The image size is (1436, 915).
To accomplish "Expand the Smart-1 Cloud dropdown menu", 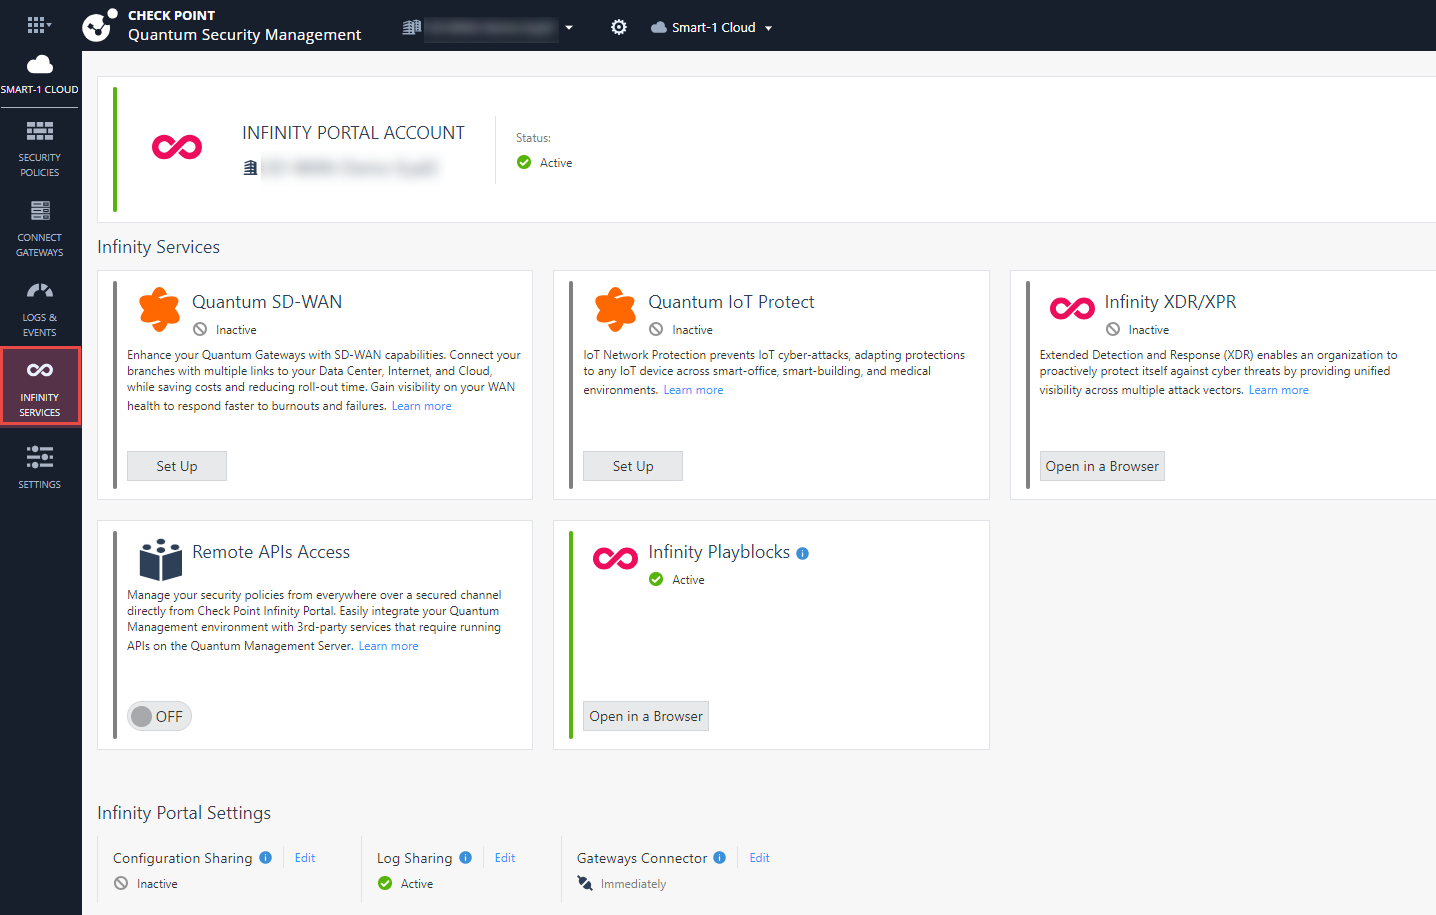I will tap(769, 28).
